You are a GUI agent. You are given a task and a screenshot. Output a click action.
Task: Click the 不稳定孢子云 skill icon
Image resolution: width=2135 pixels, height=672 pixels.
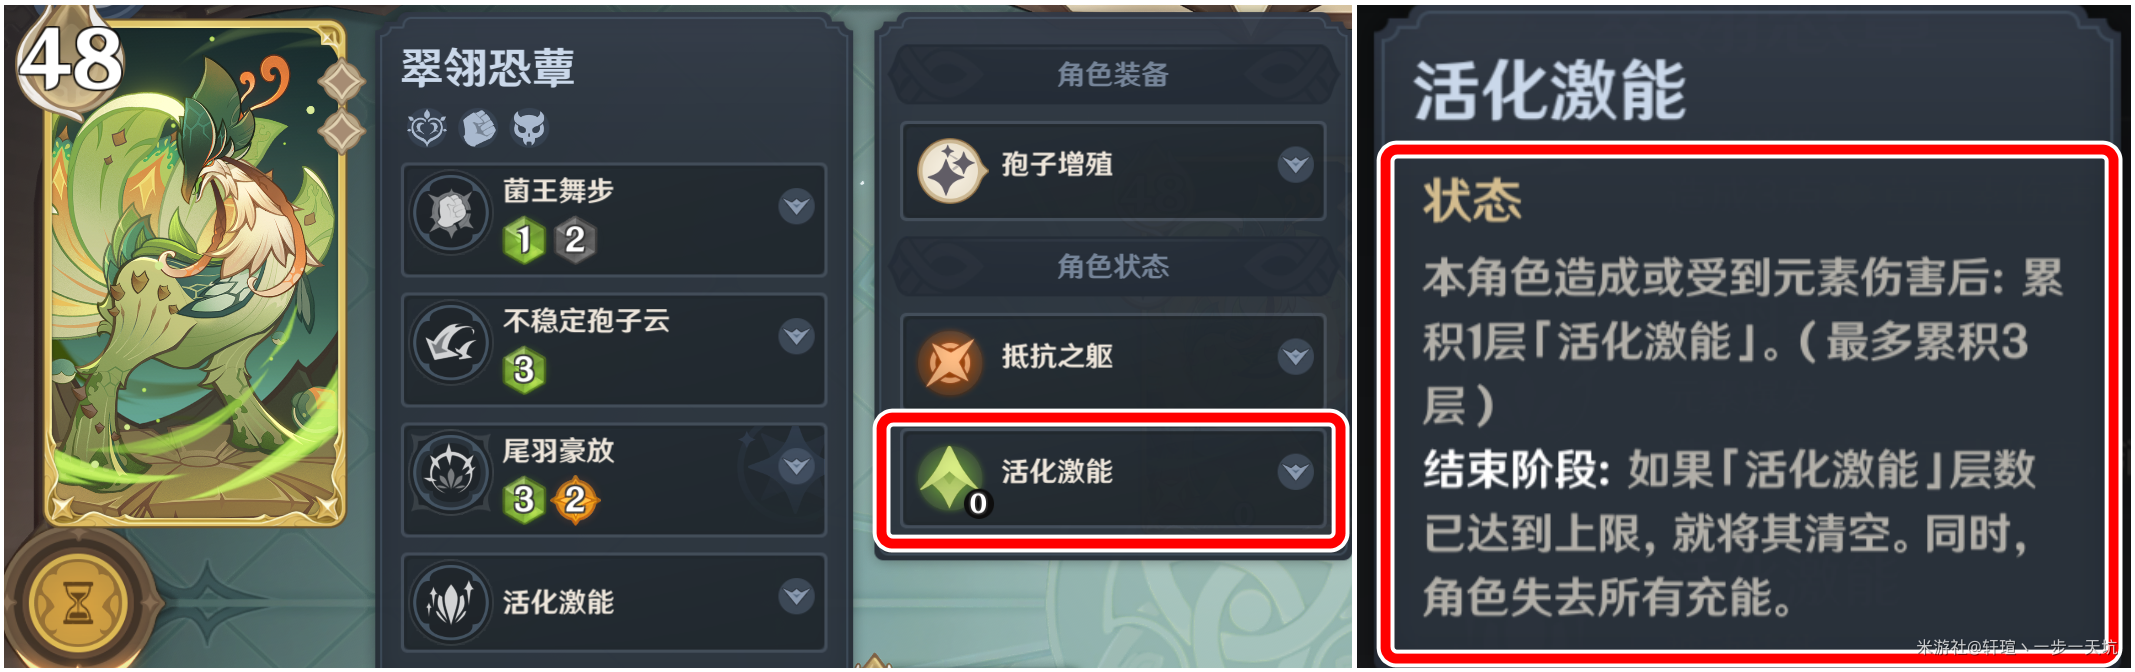pos(451,343)
